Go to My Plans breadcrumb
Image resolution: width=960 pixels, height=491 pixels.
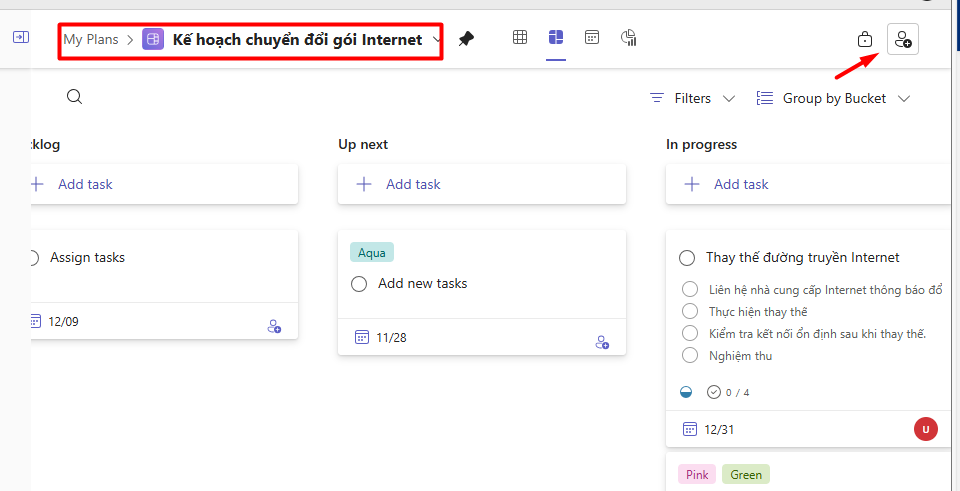(90, 40)
